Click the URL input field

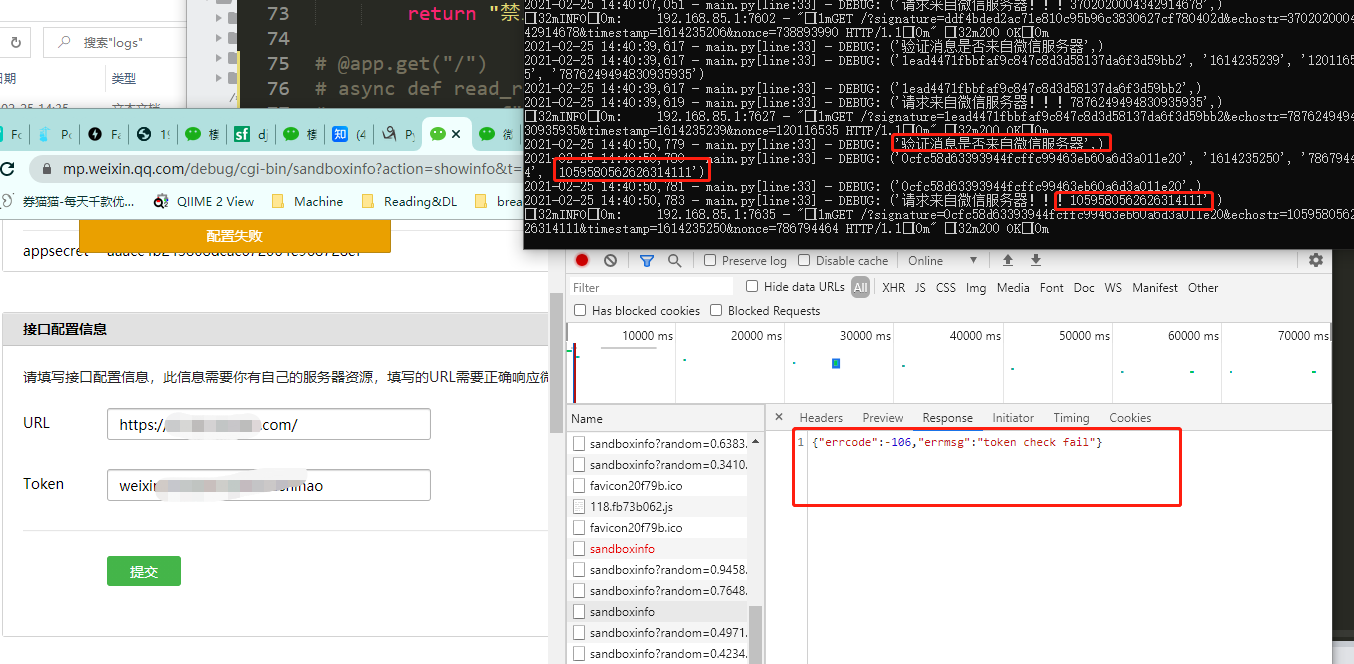point(267,424)
